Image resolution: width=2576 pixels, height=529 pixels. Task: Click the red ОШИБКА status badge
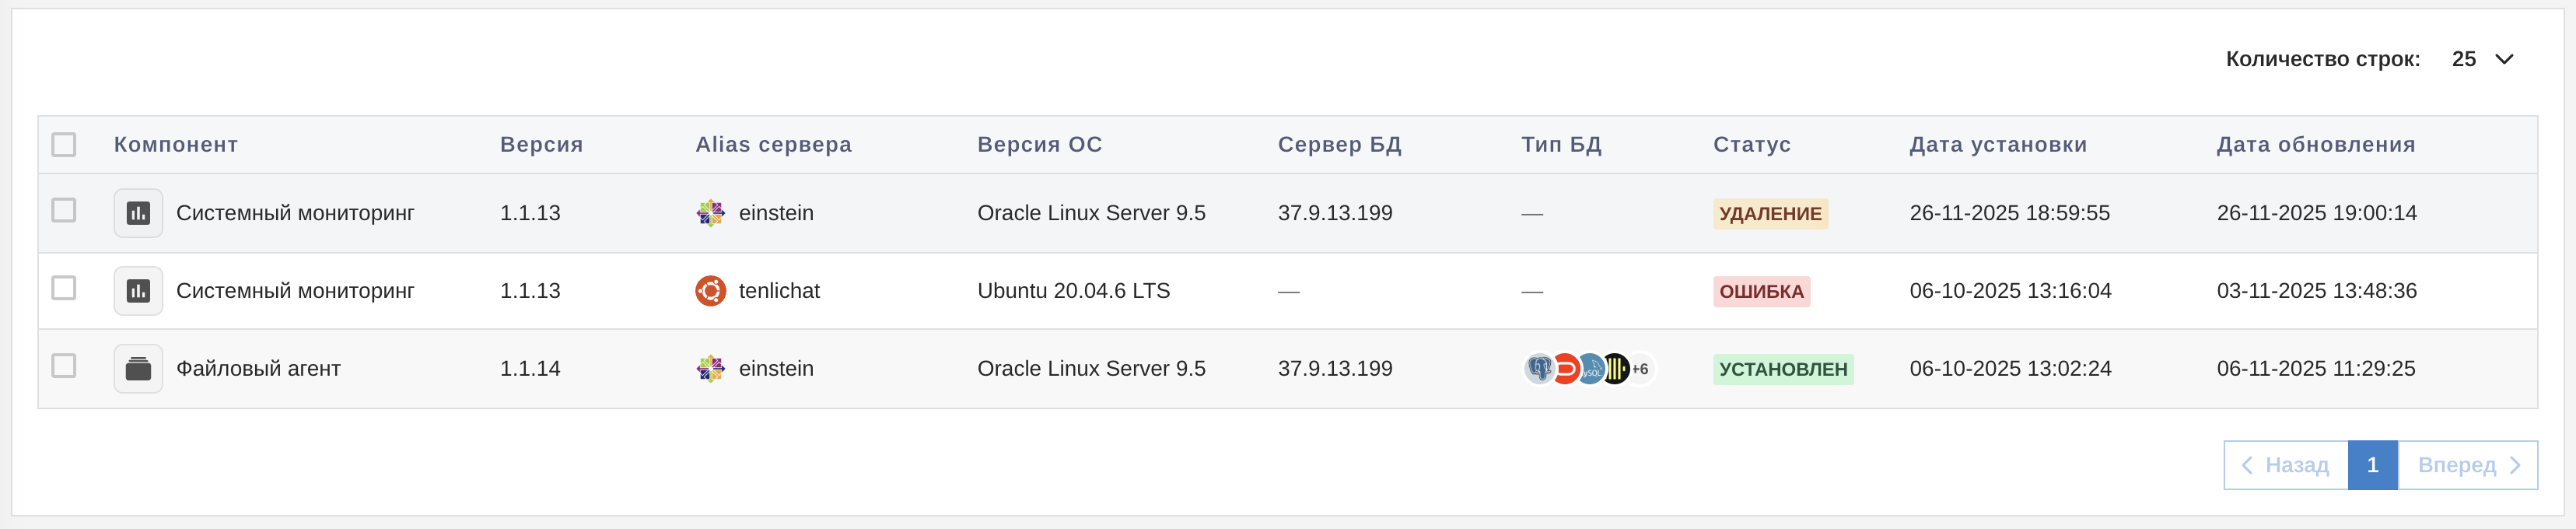click(x=1761, y=291)
